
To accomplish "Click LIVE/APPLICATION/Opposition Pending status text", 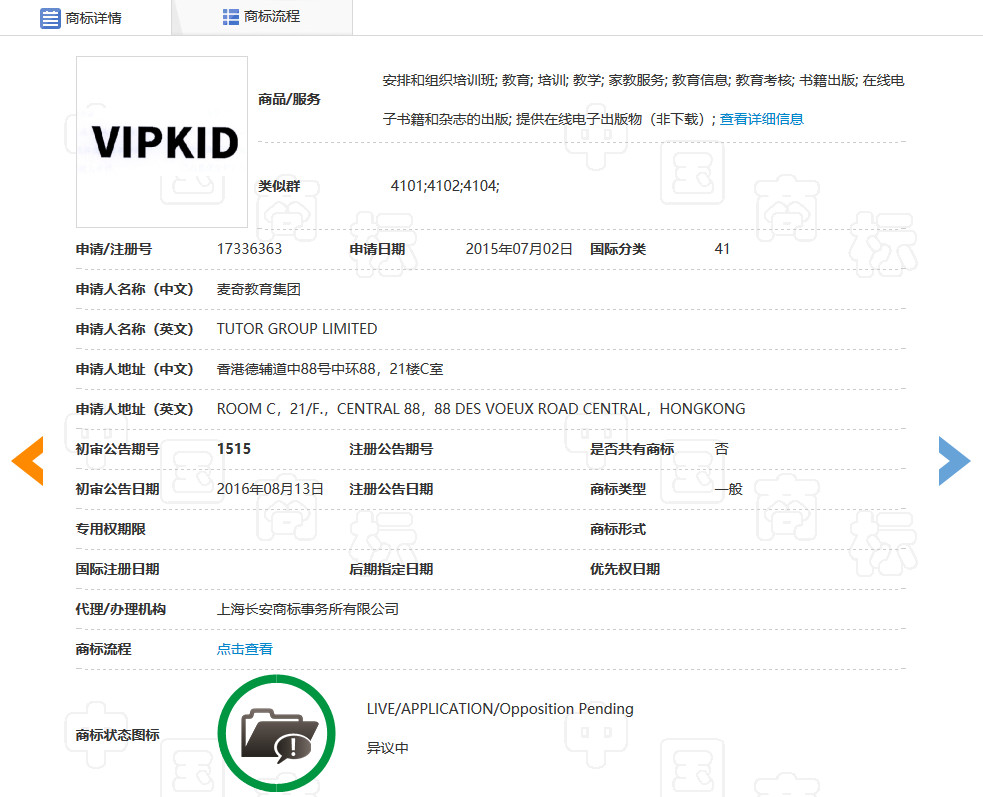I will click(500, 709).
